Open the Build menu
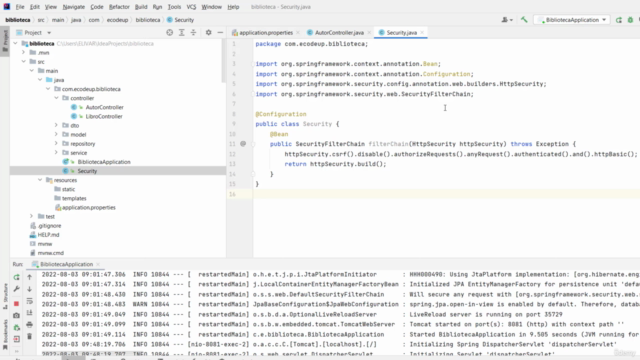 click(141, 7)
